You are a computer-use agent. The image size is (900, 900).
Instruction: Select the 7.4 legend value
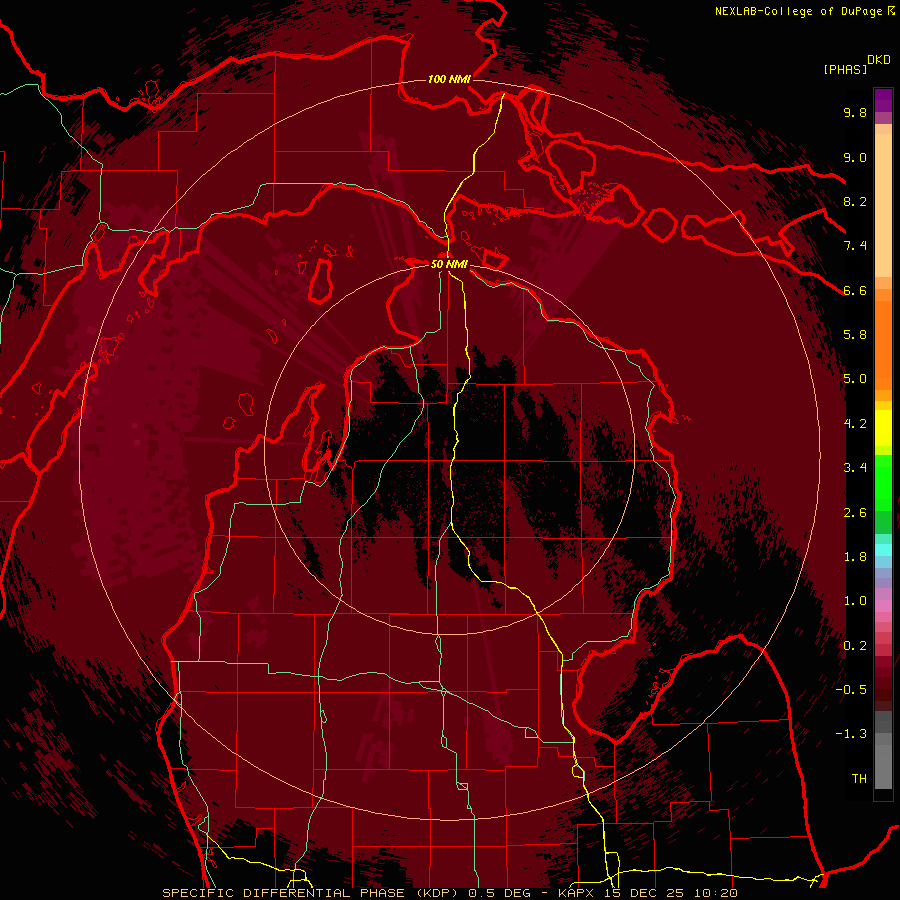point(855,246)
